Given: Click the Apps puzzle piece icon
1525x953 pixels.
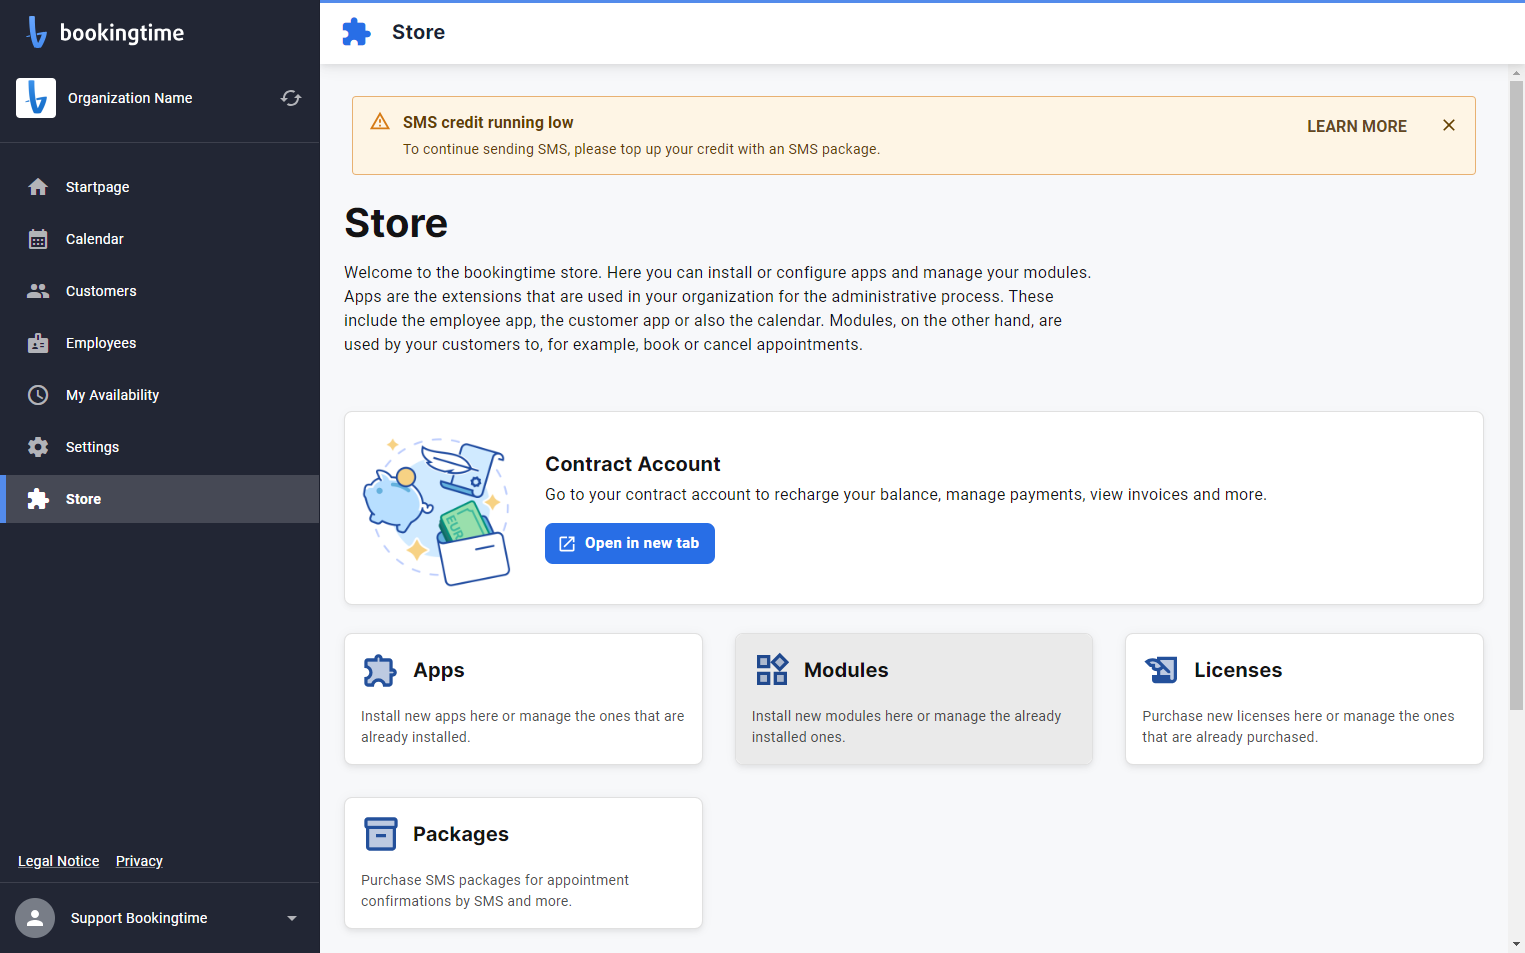Looking at the screenshot, I should coord(380,670).
